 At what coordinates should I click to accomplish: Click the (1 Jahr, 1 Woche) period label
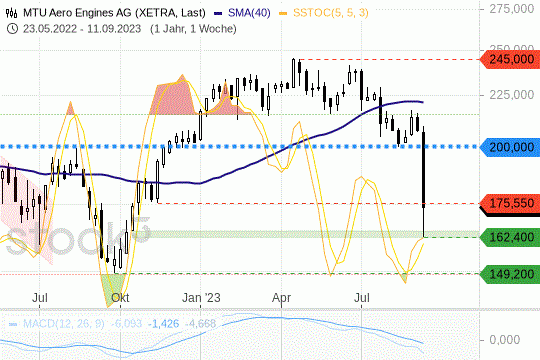pyautogui.click(x=193, y=29)
